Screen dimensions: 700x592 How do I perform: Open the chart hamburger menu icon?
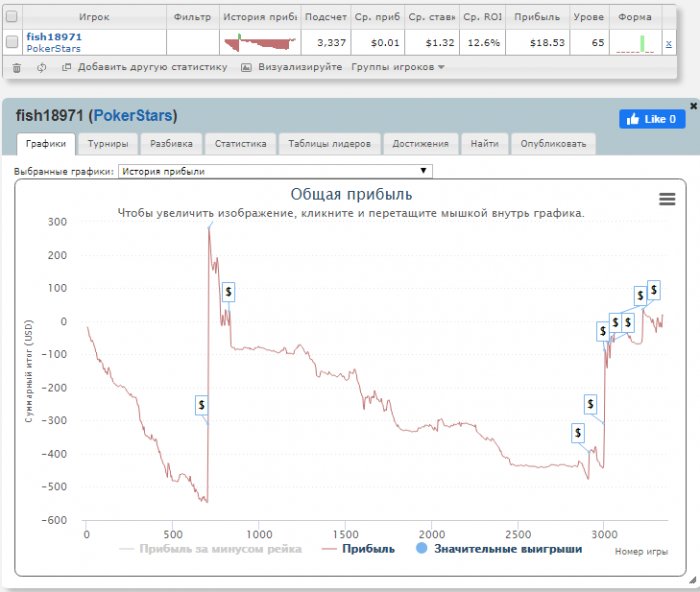[667, 199]
